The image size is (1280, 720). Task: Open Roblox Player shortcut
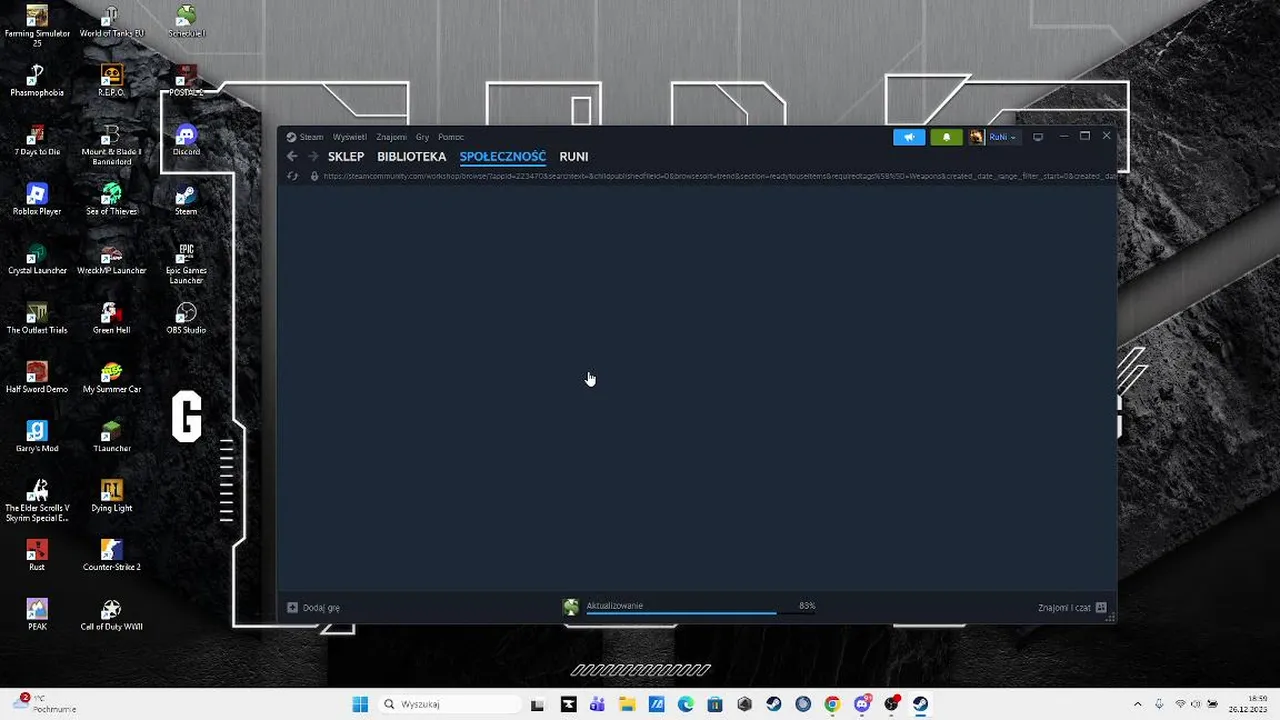(x=37, y=199)
